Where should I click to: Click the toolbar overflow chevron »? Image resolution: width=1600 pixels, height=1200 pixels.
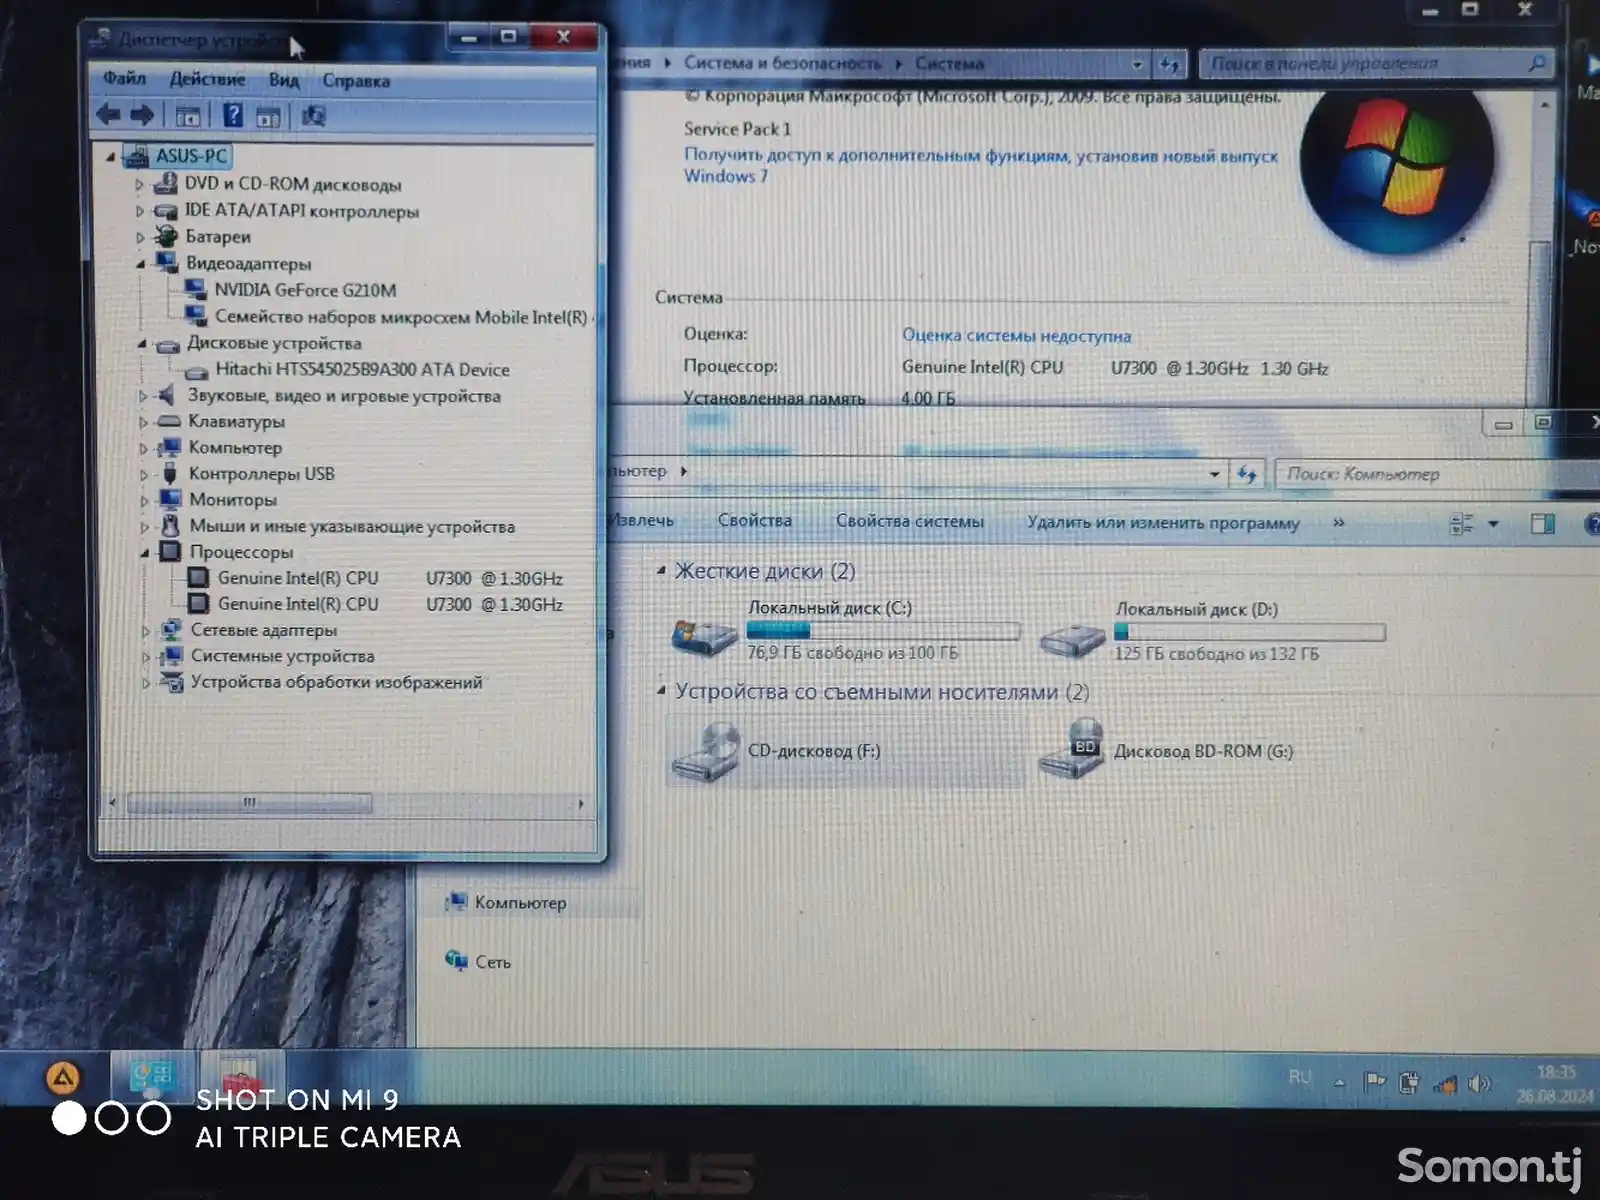pyautogui.click(x=1338, y=523)
